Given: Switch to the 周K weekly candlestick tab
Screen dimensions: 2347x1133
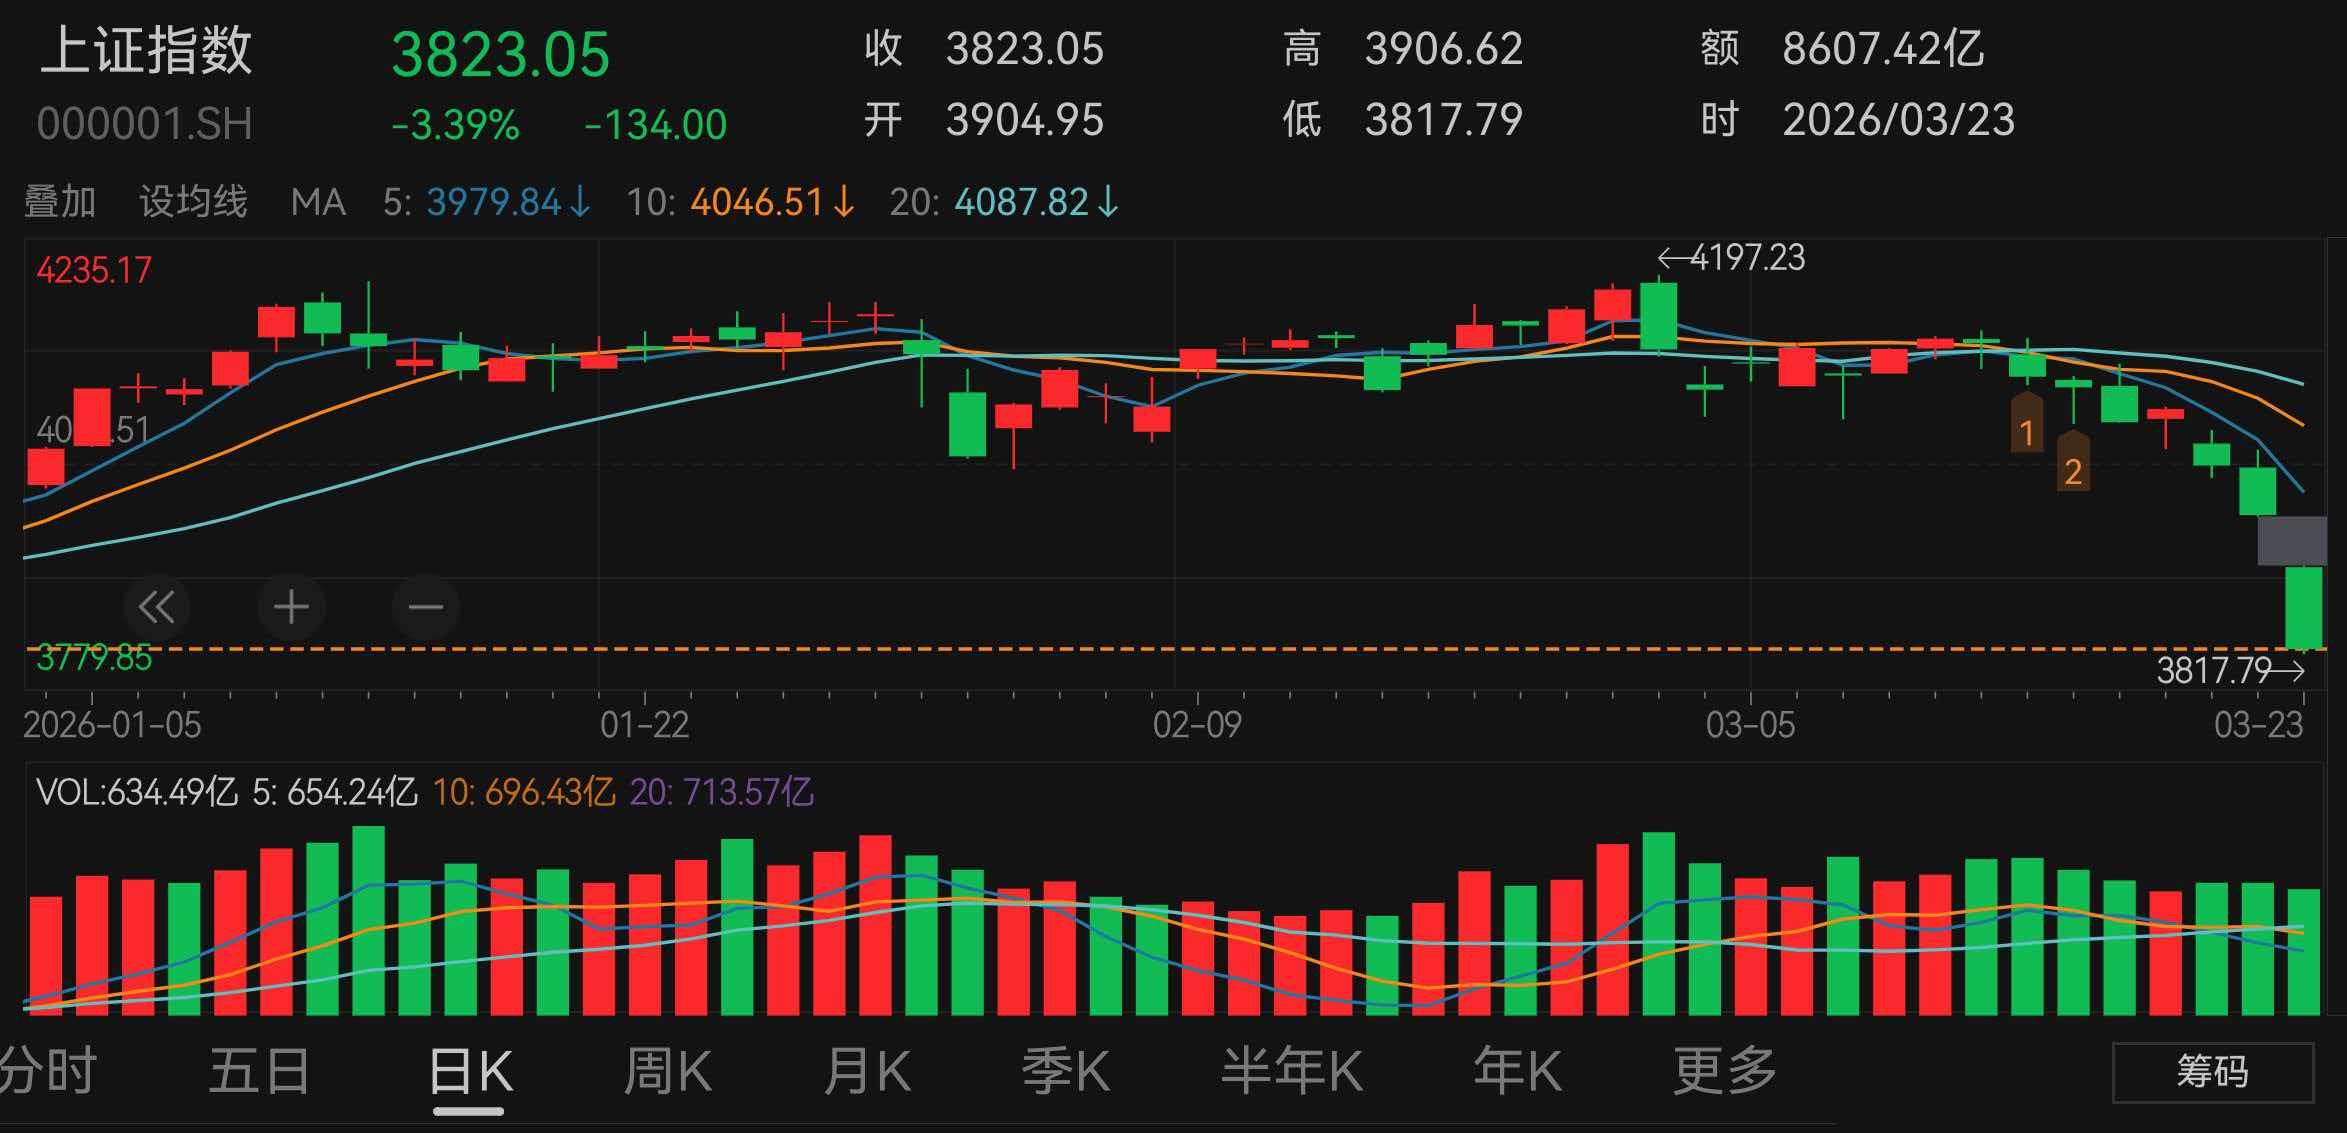Looking at the screenshot, I should tap(670, 1068).
